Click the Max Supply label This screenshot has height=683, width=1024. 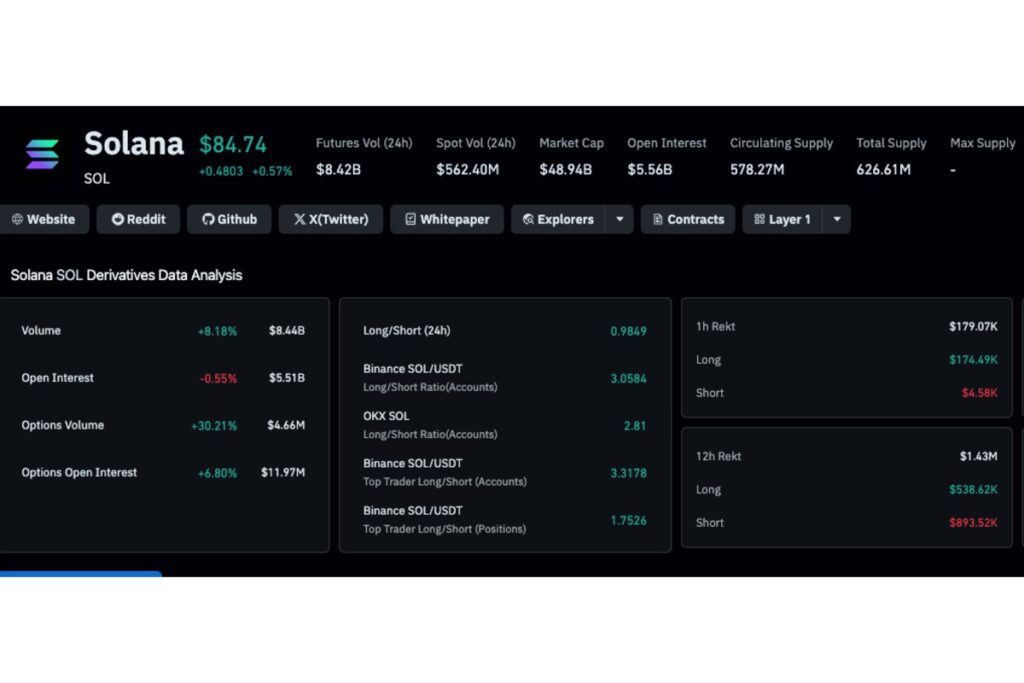click(x=983, y=143)
